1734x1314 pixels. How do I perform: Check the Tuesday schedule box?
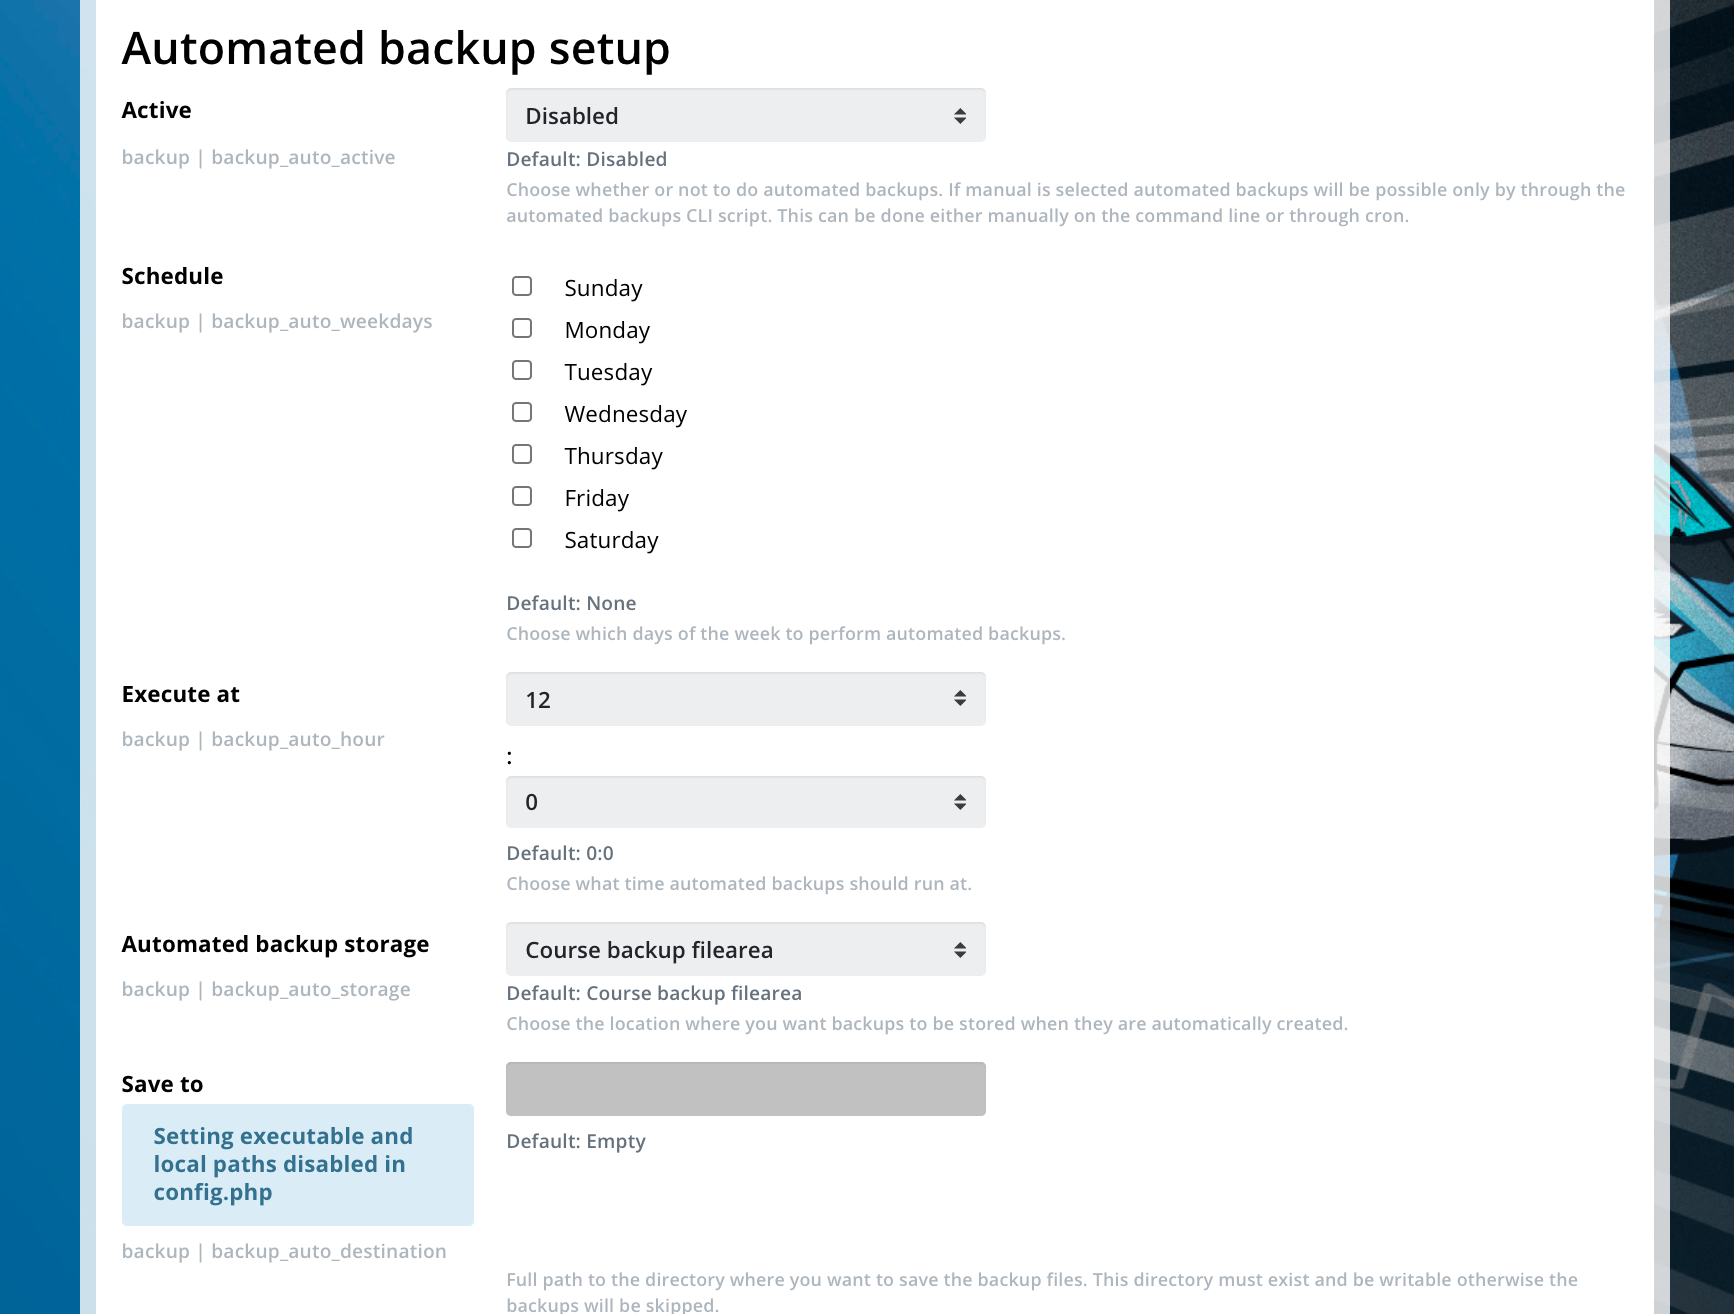click(522, 371)
